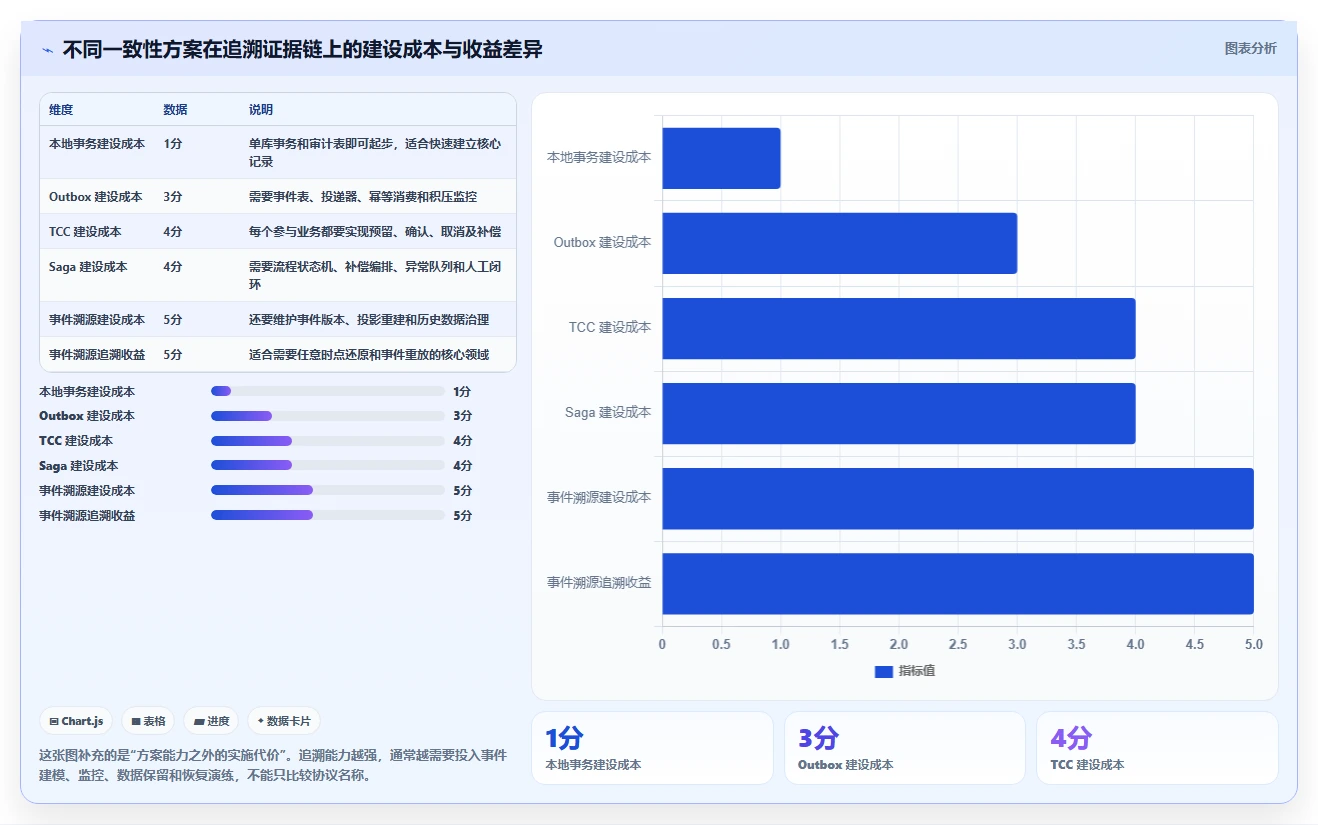
Task: Click the 2.5 tick on the x-axis
Action: [958, 645]
